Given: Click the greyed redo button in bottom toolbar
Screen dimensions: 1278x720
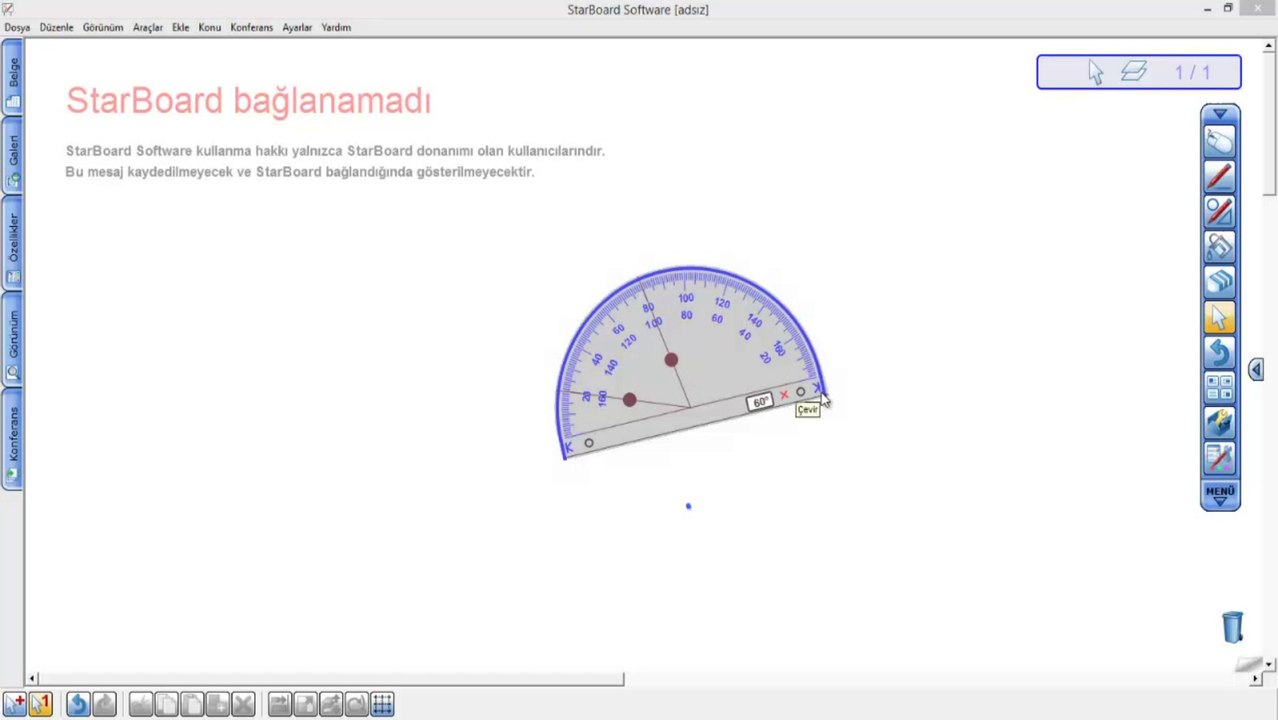Looking at the screenshot, I should pos(104,704).
